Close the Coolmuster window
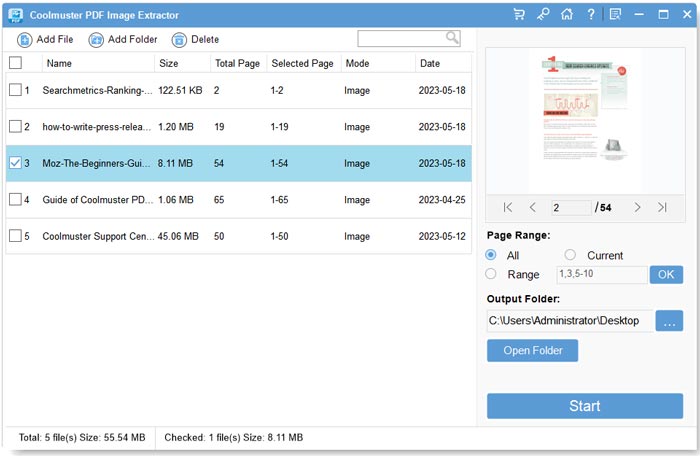Image resolution: width=700 pixels, height=456 pixels. 687,14
